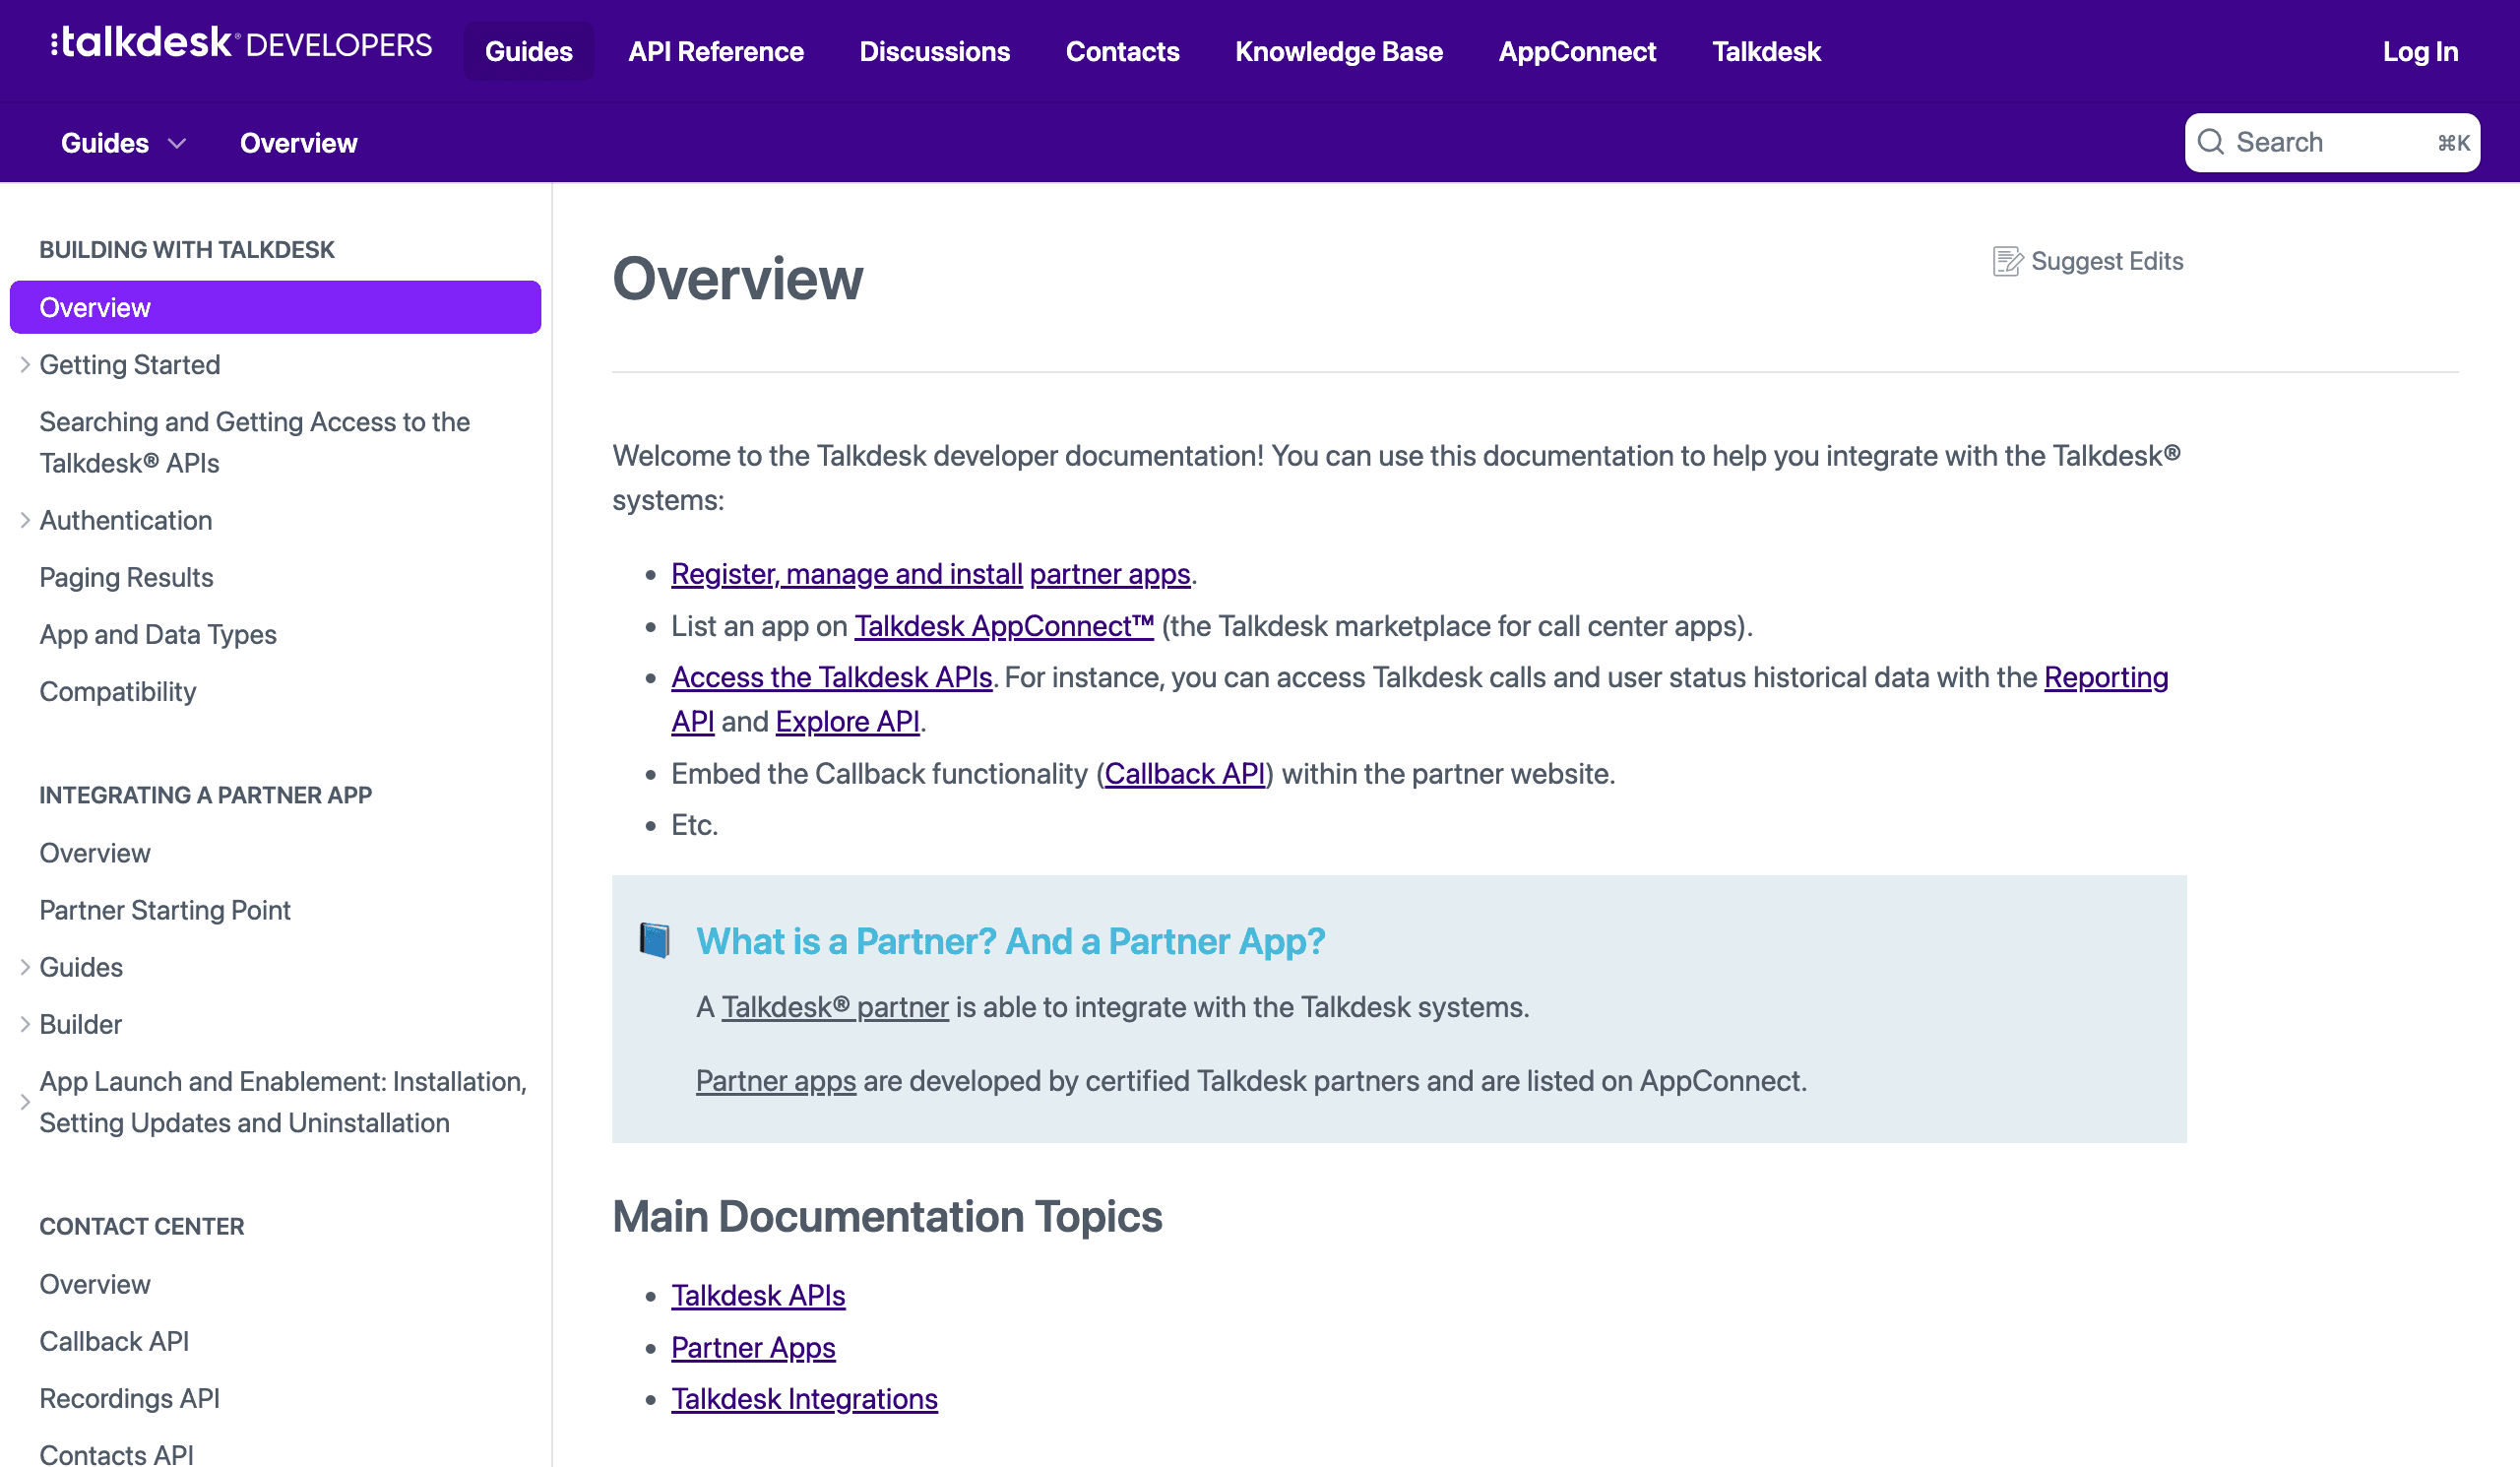
Task: Select highlighted Overview under Building with Talkdesk
Action: (x=275, y=307)
